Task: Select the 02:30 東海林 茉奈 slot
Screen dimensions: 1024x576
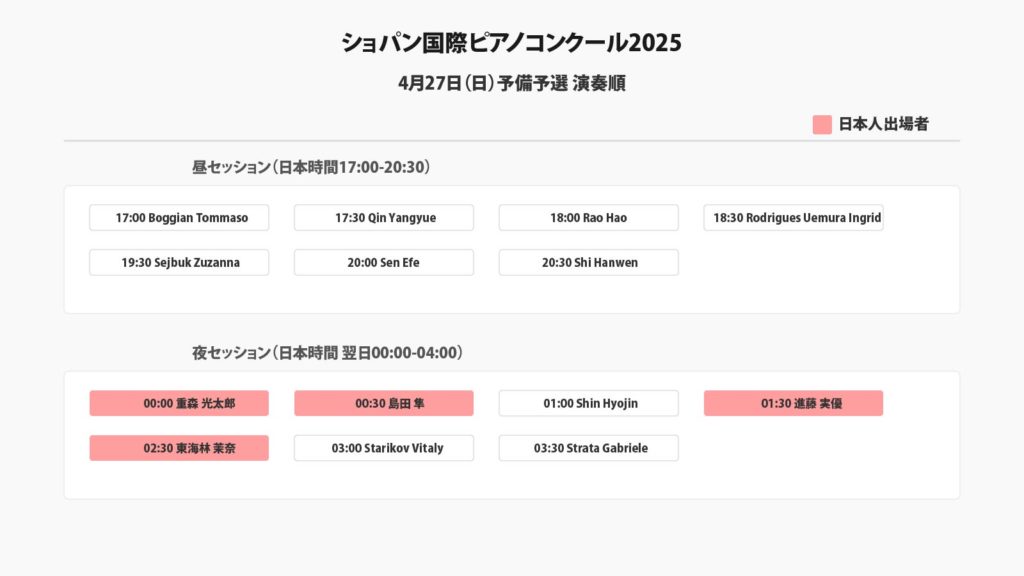Action: coord(179,449)
